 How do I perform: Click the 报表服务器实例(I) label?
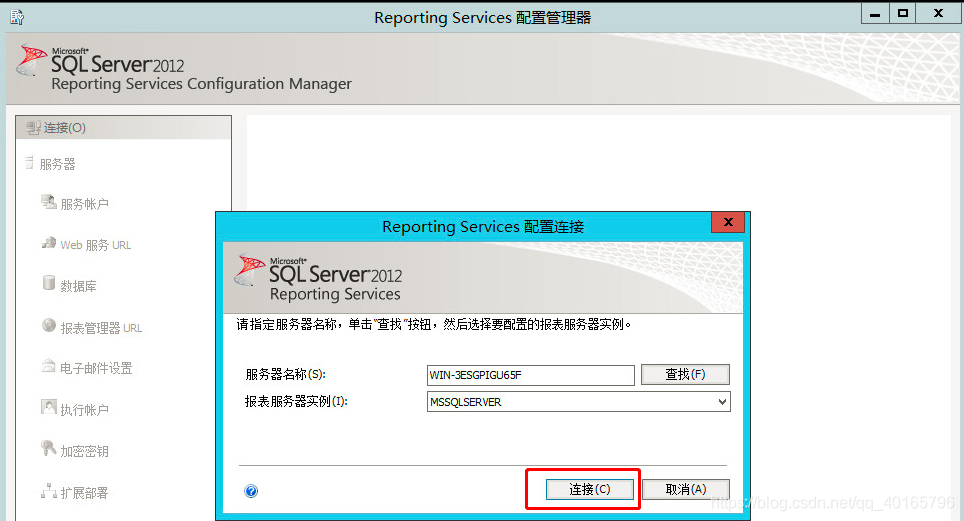coord(296,401)
